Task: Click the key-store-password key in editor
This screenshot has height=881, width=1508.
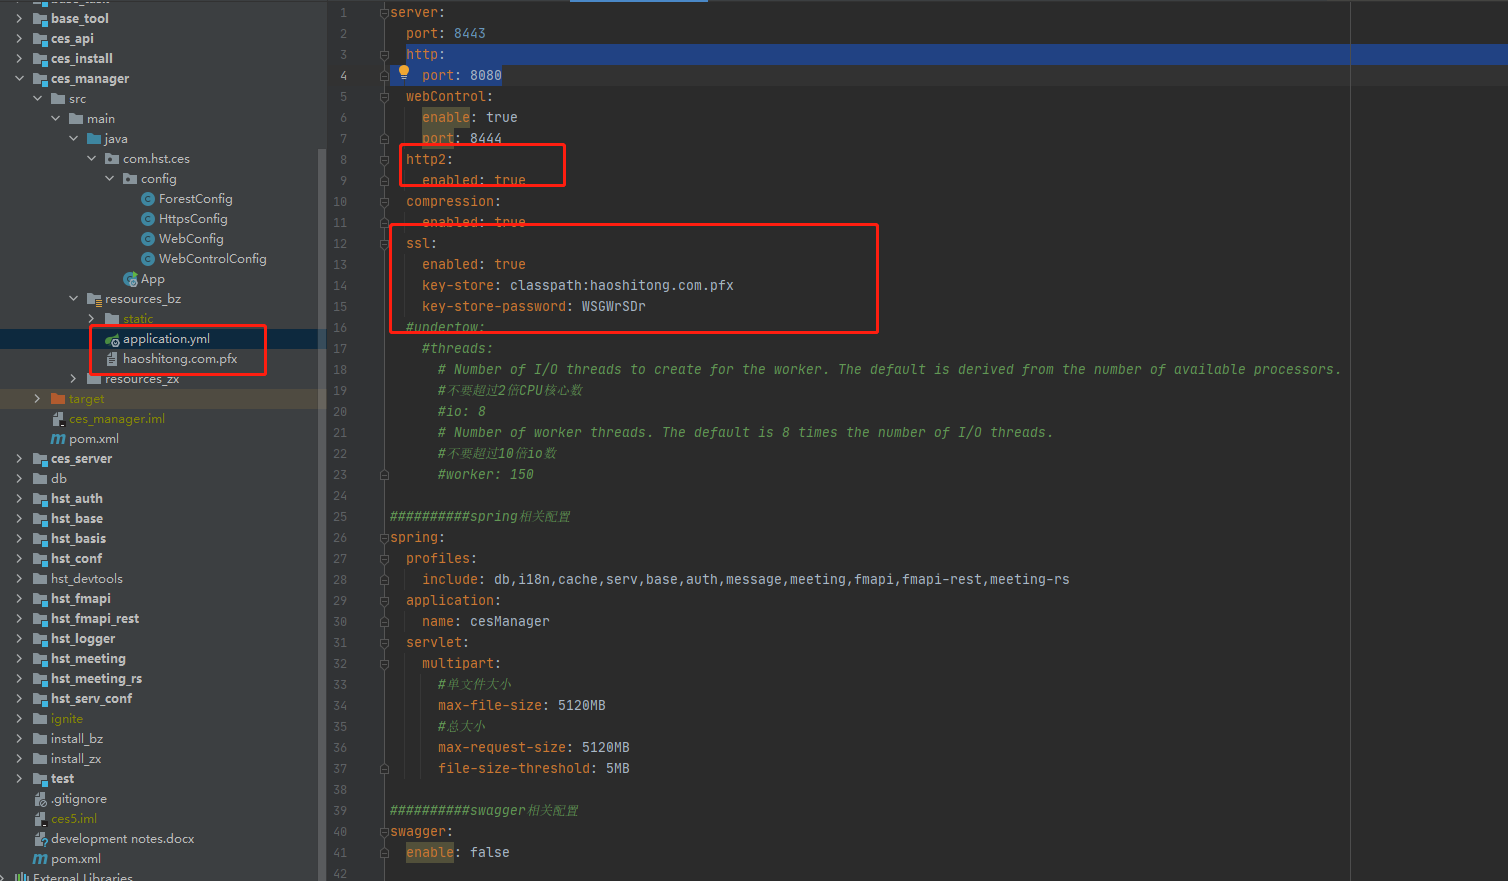Action: point(494,307)
